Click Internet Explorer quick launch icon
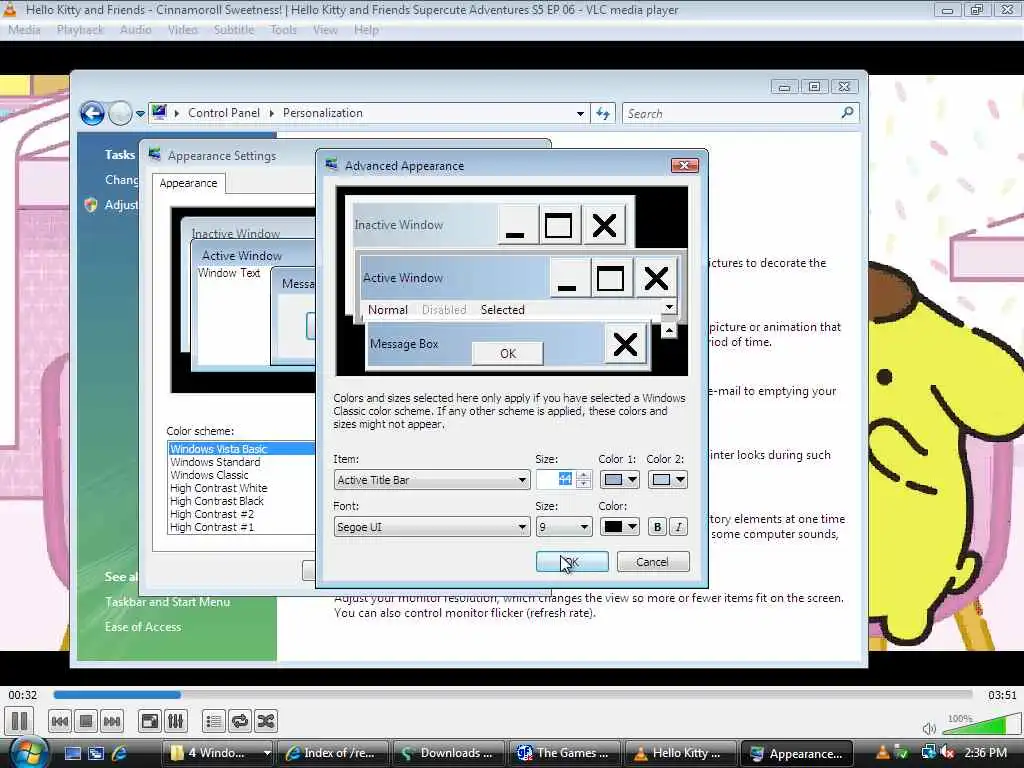 pyautogui.click(x=120, y=753)
